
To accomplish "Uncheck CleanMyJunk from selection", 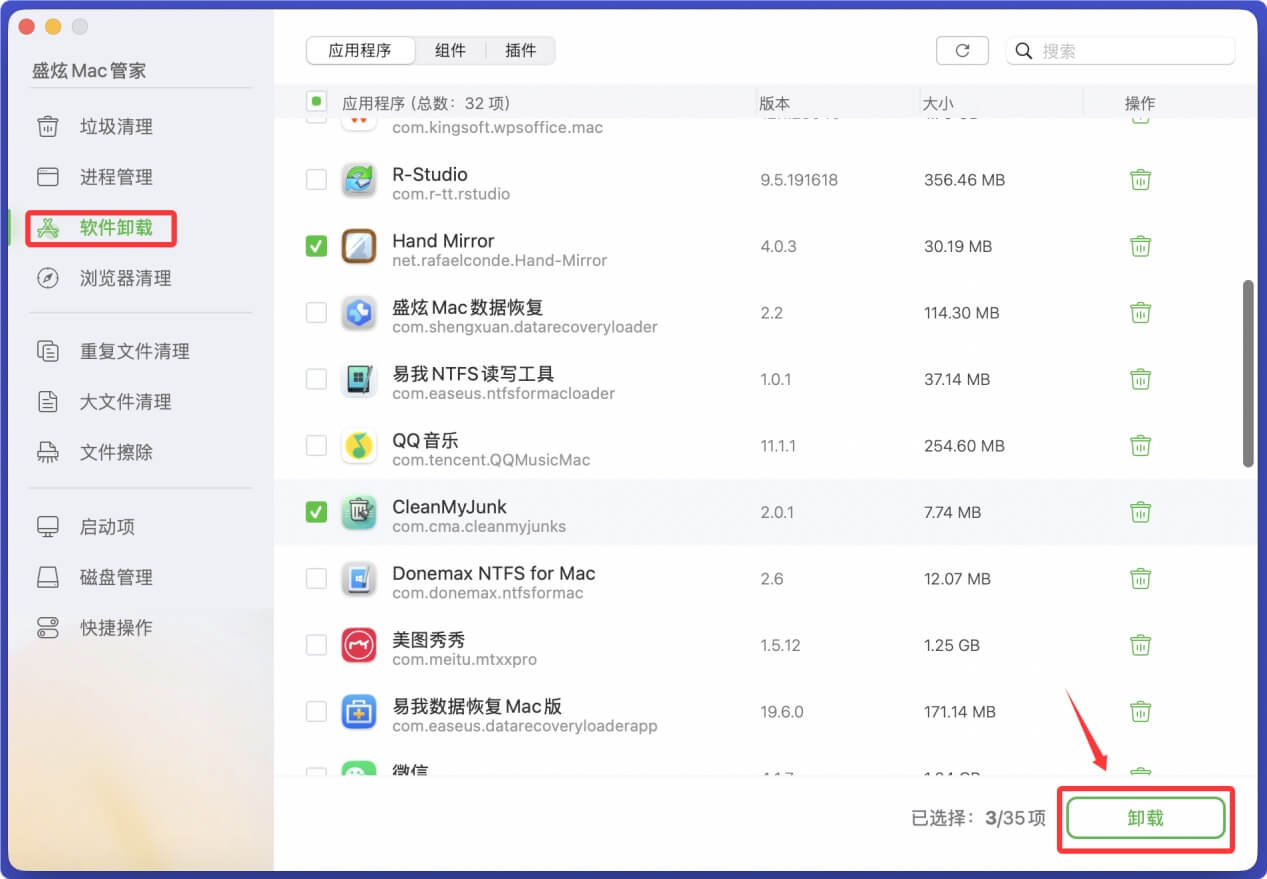I will tap(316, 511).
